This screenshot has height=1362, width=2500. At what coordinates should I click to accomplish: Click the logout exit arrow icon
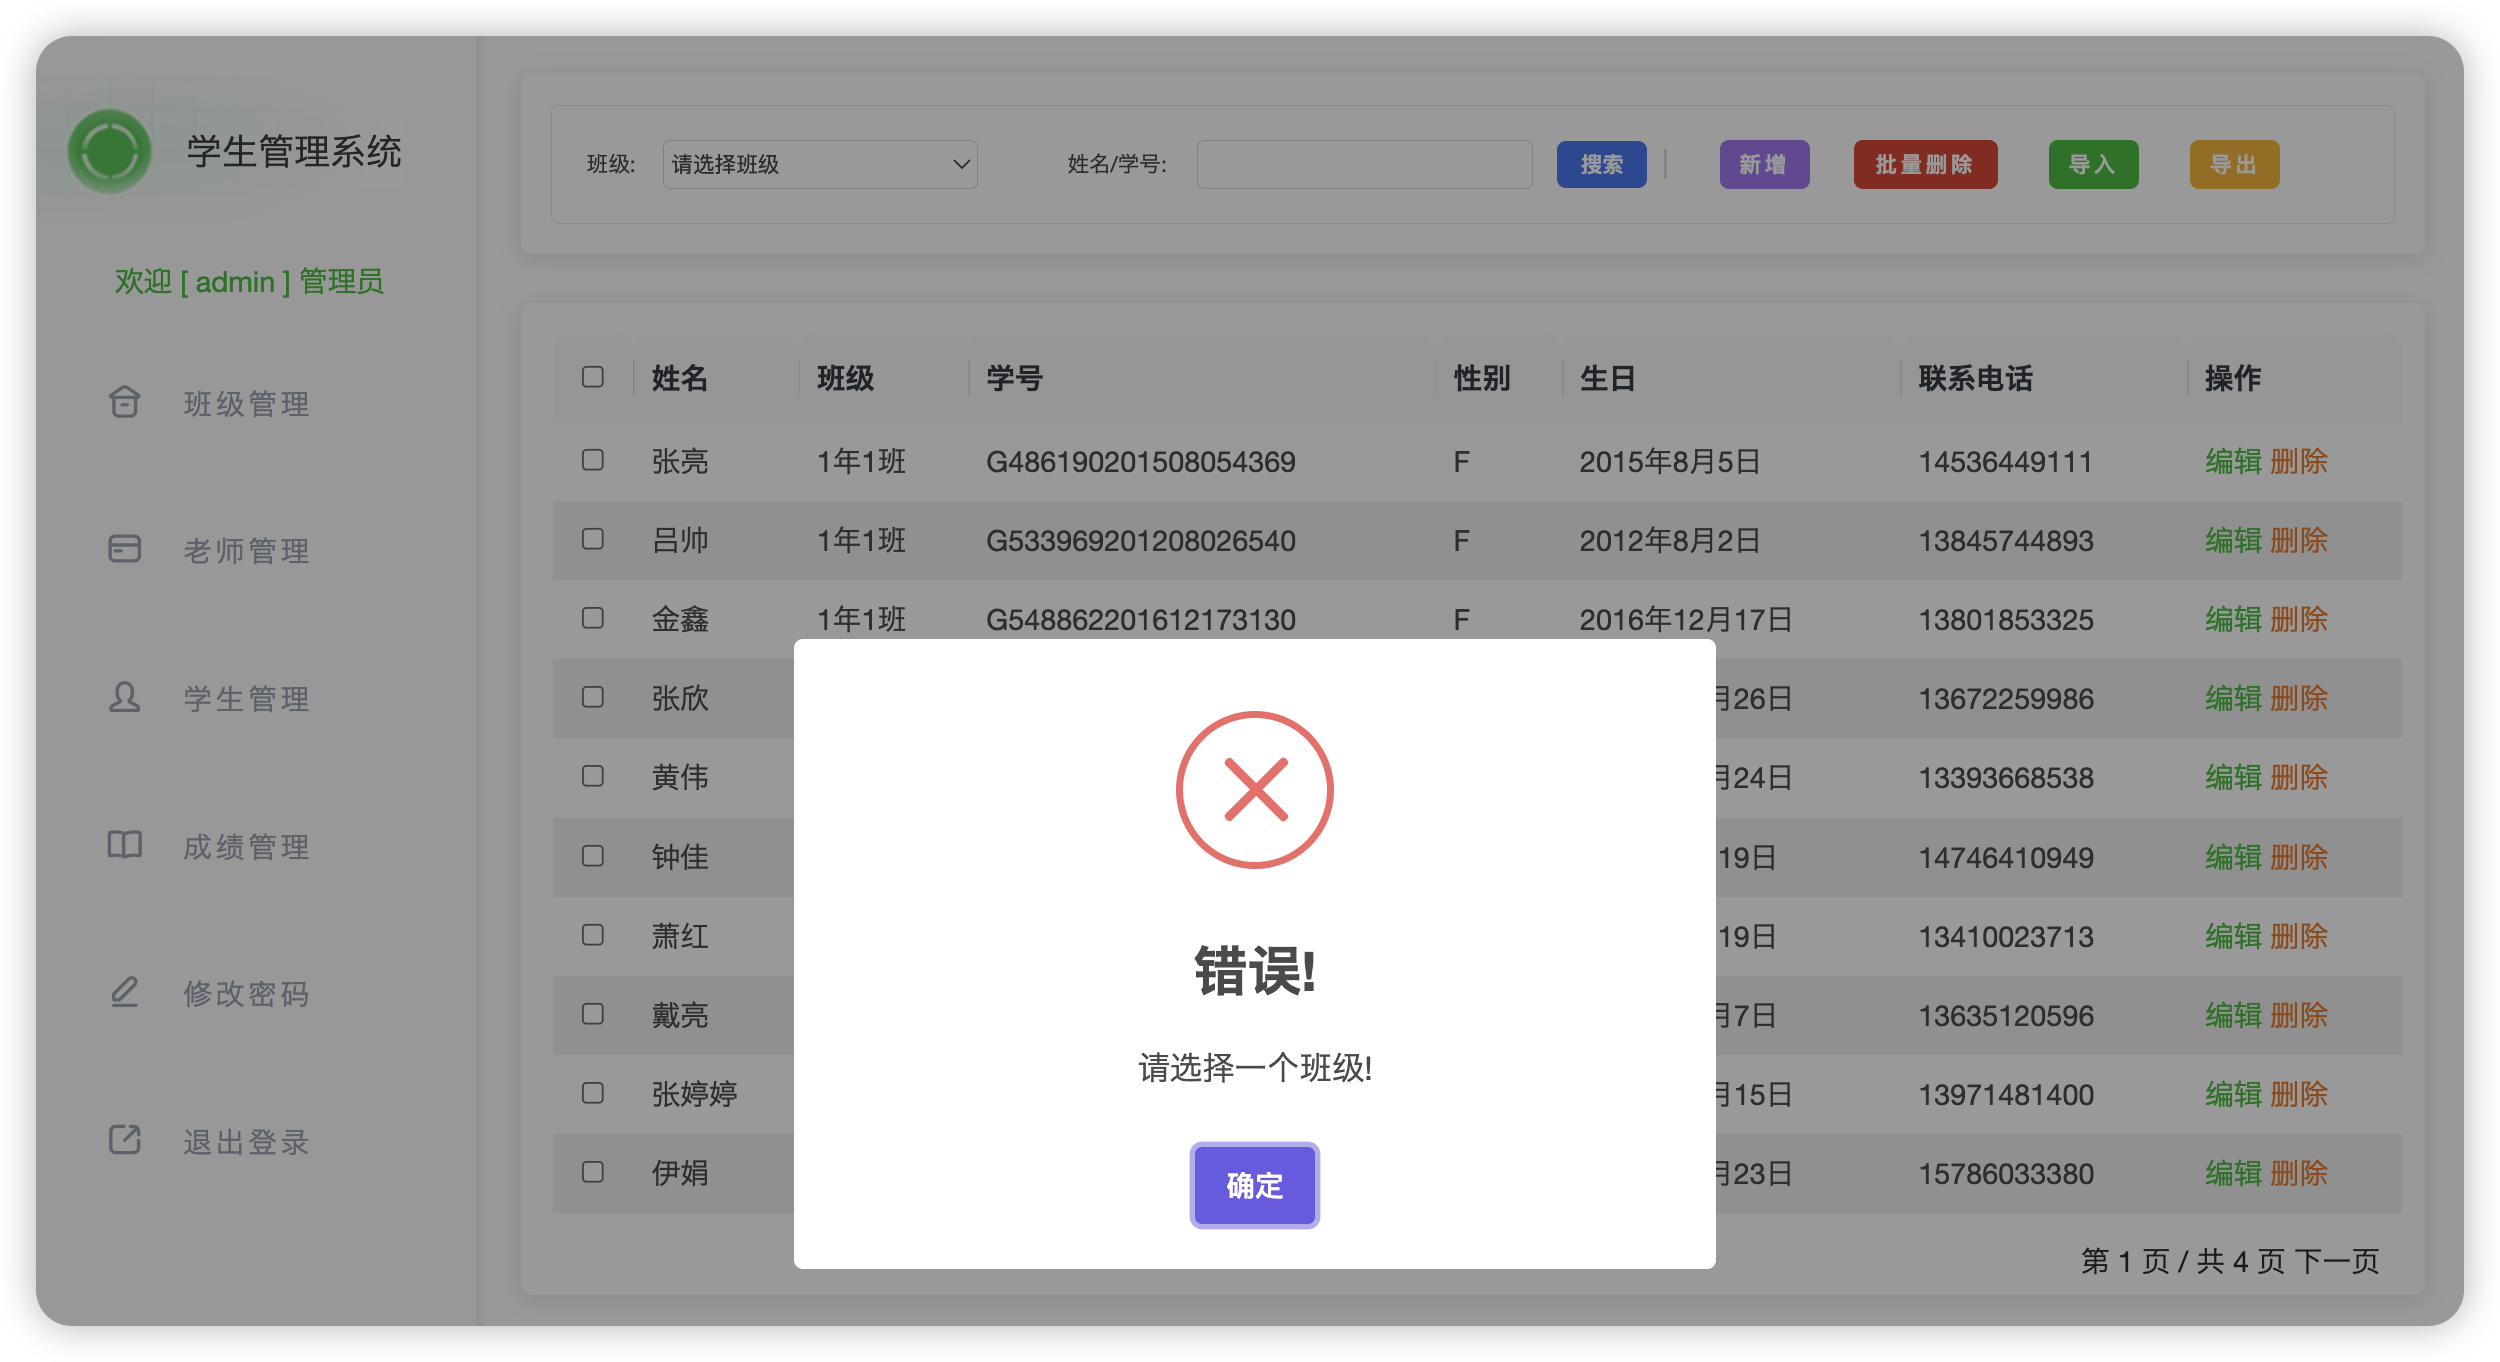(x=124, y=1140)
